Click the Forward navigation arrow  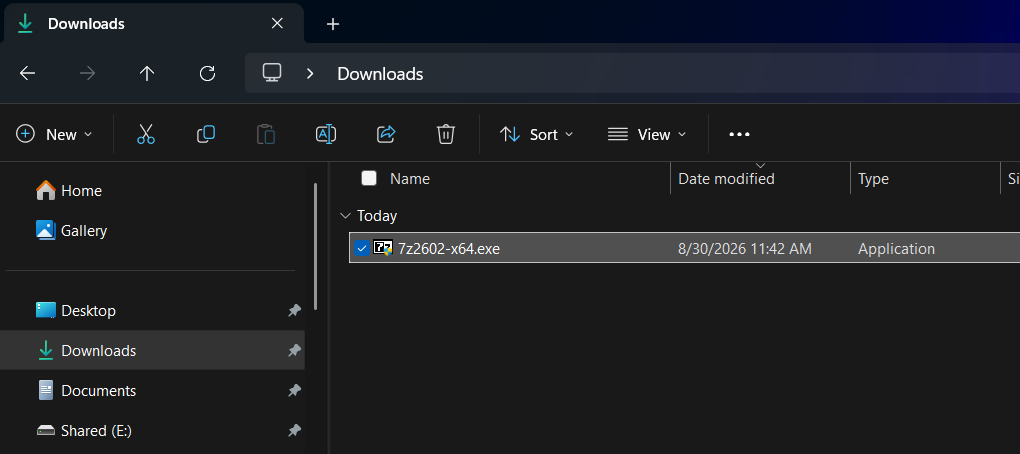[x=87, y=73]
